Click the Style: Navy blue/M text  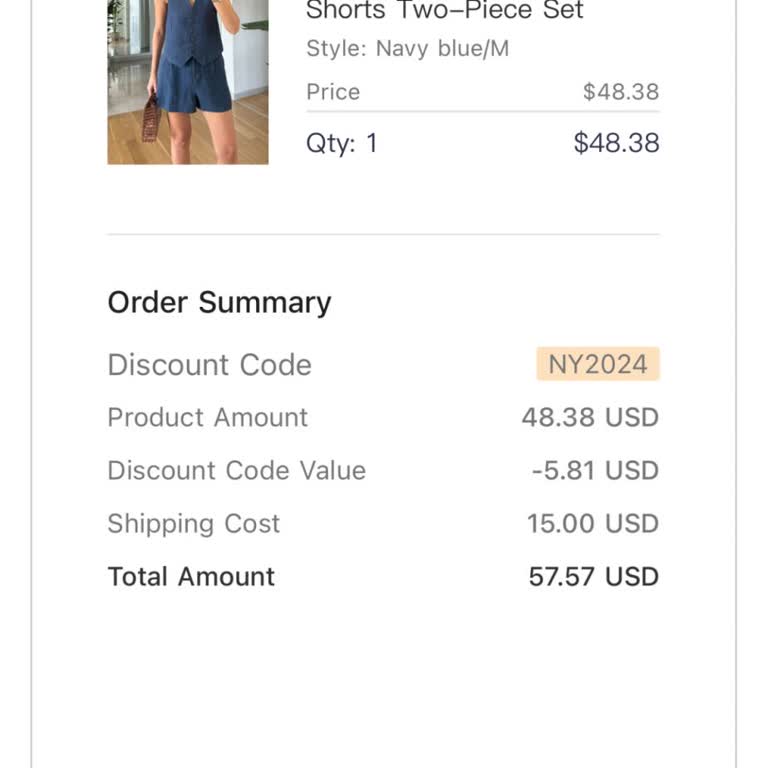(x=407, y=48)
